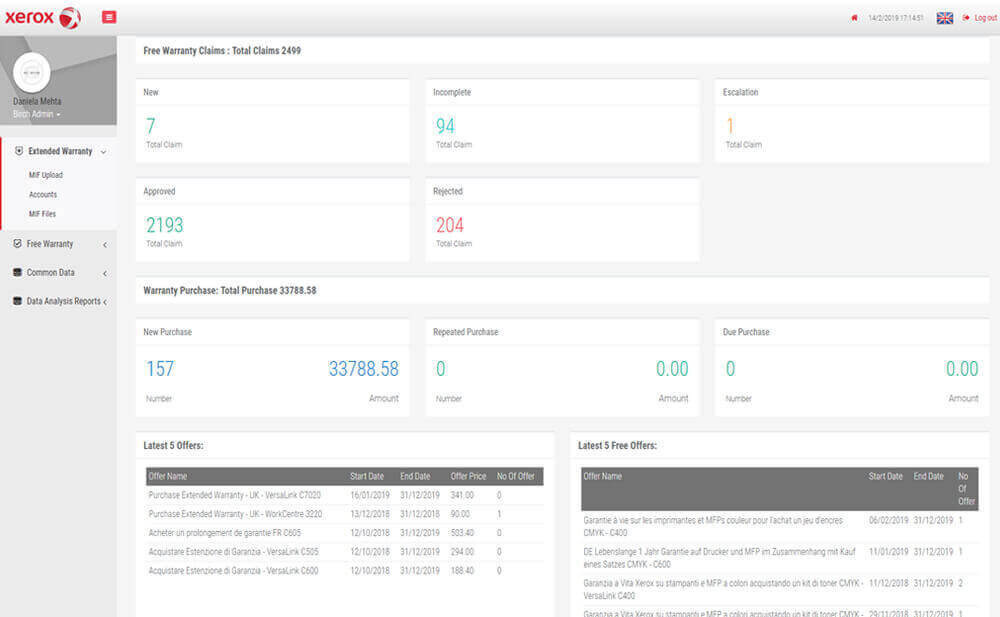Click Free Warranty Claims total header
1000x617 pixels.
(222, 50)
